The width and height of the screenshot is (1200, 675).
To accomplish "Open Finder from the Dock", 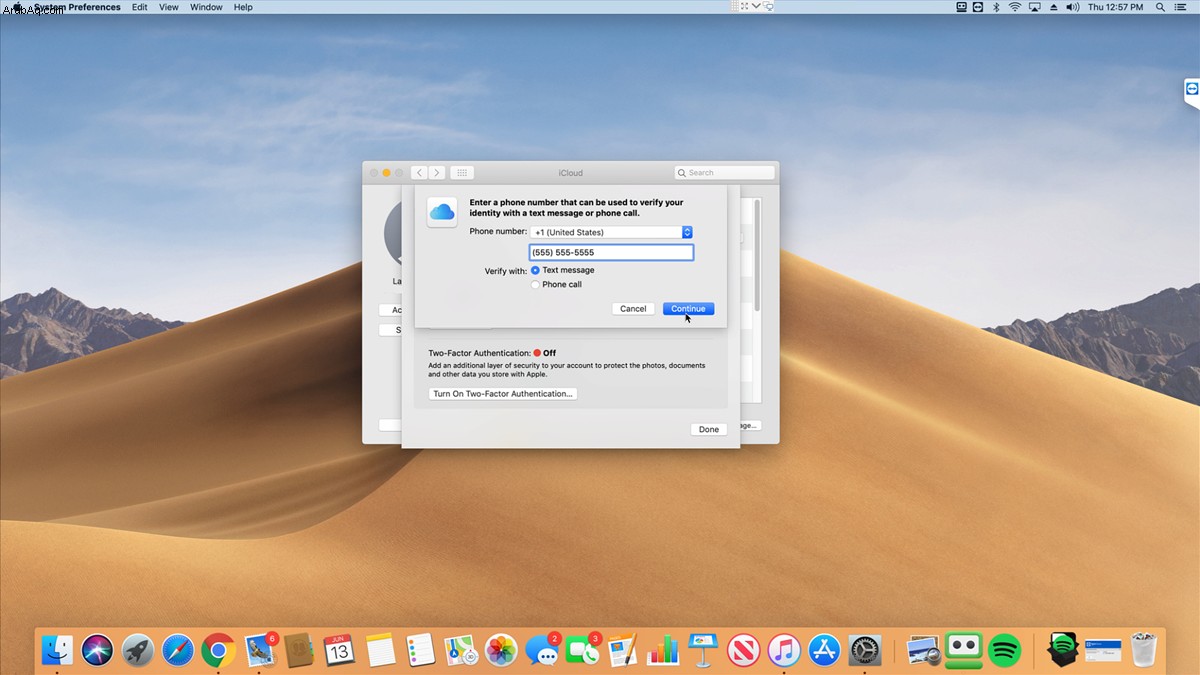I will pos(58,650).
